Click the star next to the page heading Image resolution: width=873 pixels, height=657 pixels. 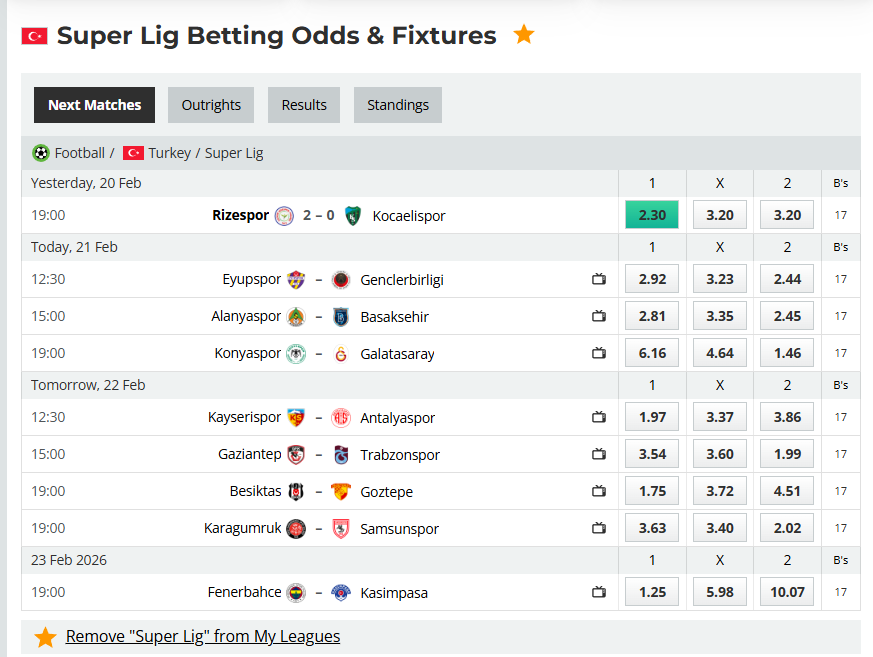point(523,34)
